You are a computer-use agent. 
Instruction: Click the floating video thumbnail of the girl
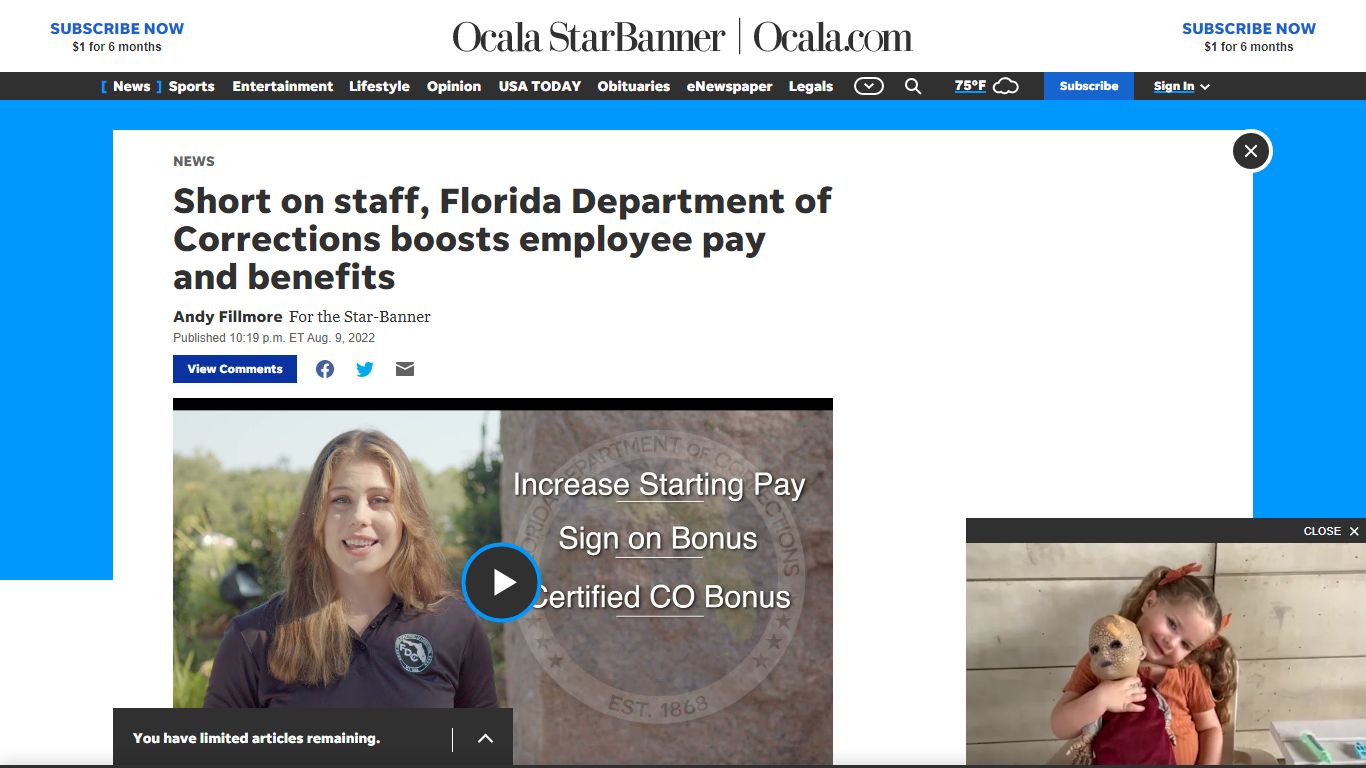1166,654
